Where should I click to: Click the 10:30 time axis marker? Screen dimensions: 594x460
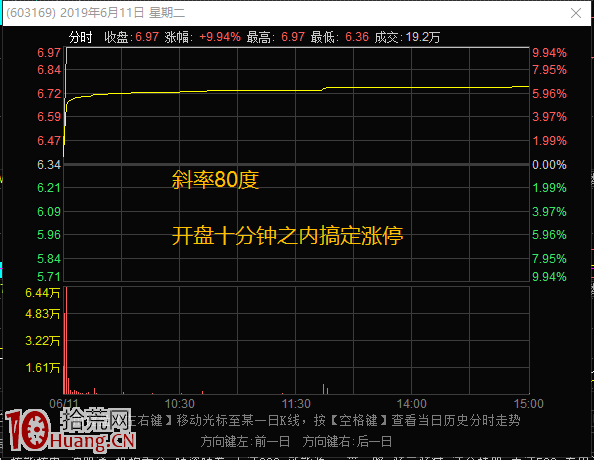180,404
